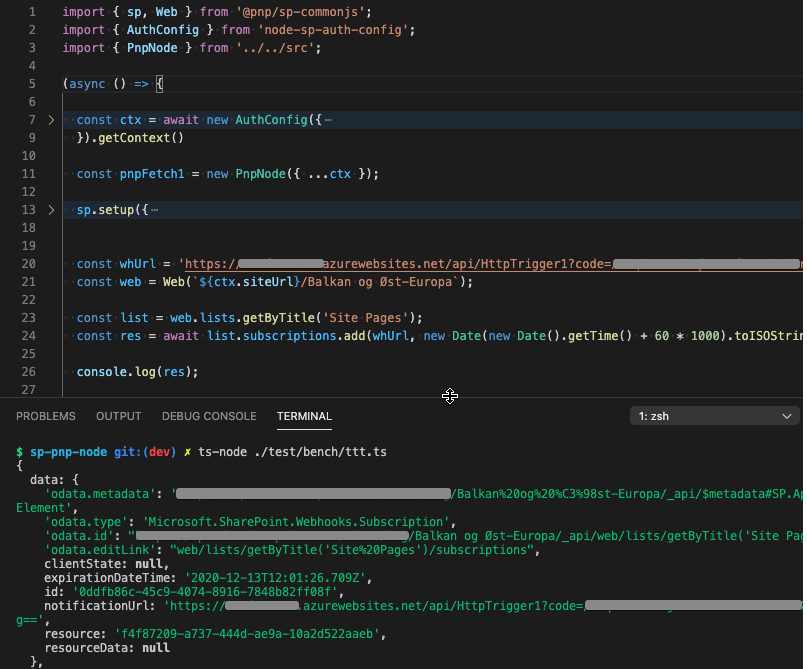The height and width of the screenshot is (669, 807).
Task: Click 'notificationUrl' key in terminal output
Action: [96, 606]
